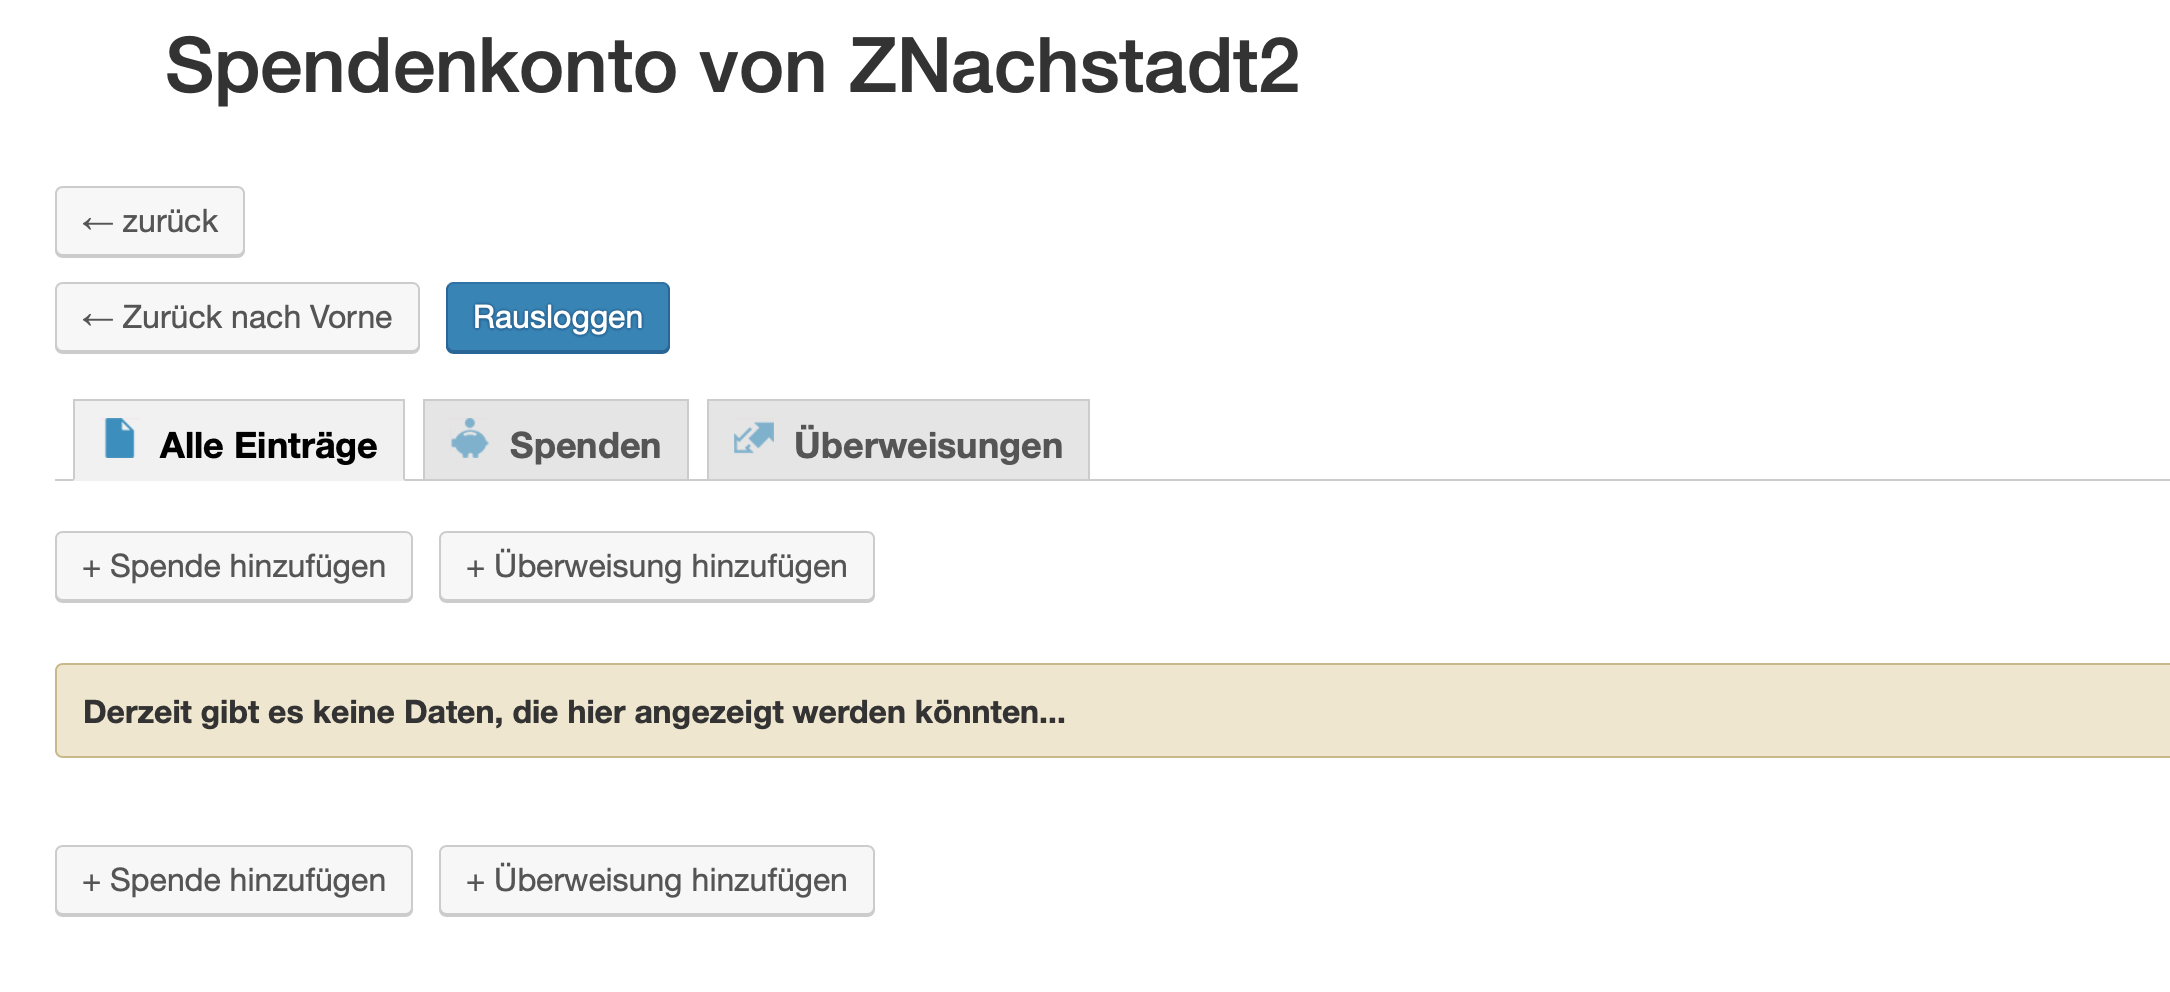2170x992 pixels.
Task: Show the Überweisungen tab
Action: click(927, 445)
